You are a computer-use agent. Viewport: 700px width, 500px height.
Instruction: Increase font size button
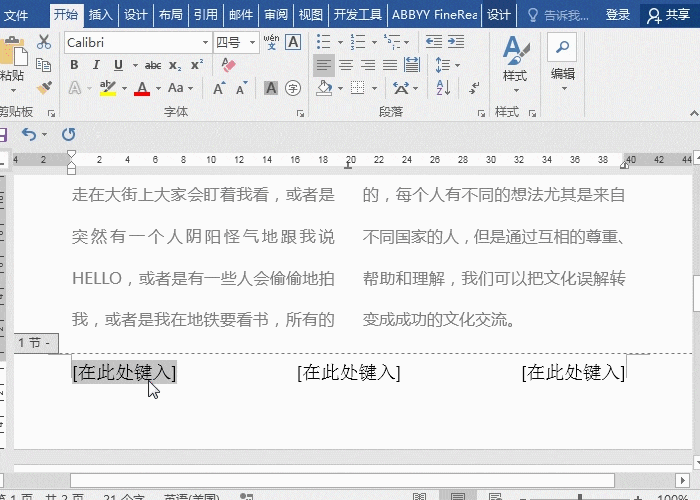(219, 88)
